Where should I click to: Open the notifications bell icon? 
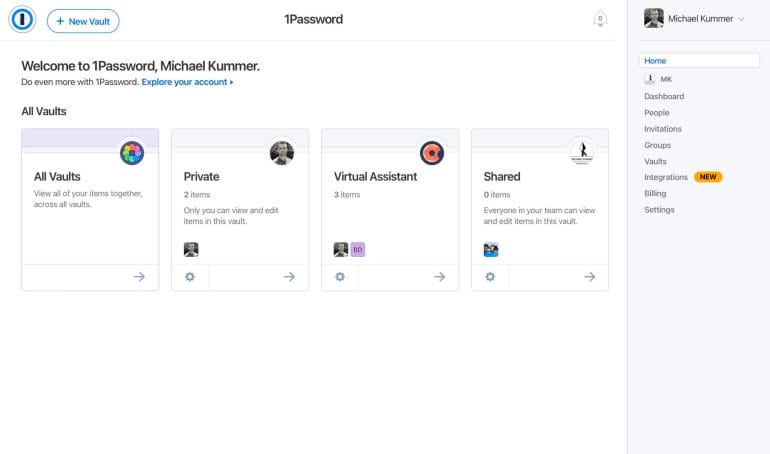[x=600, y=19]
